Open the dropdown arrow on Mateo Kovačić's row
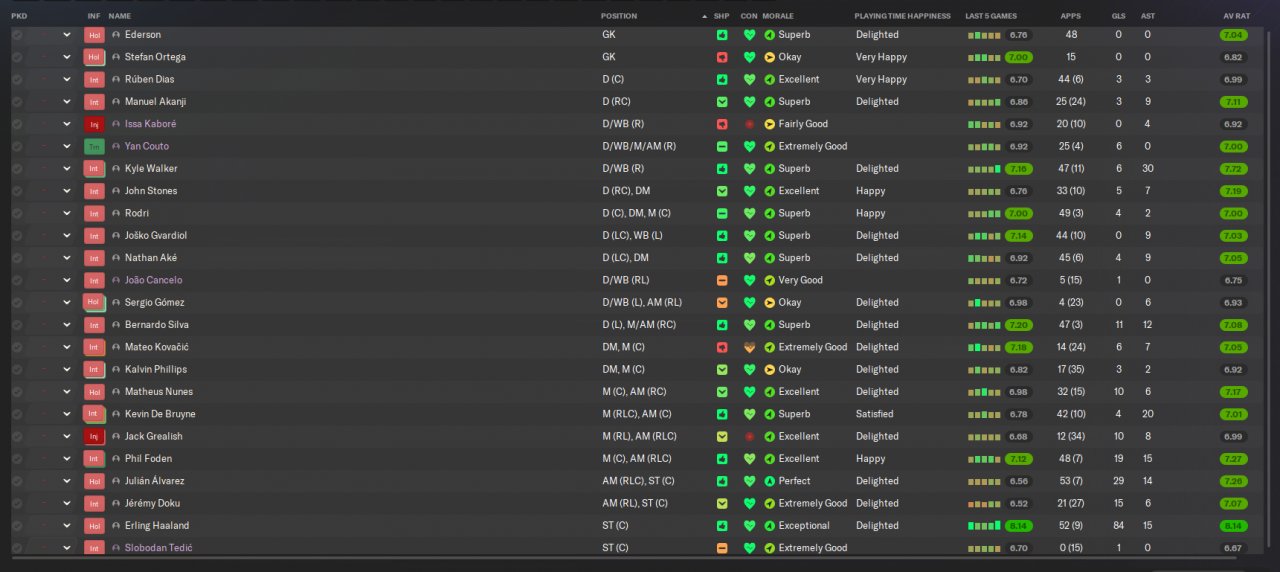Image resolution: width=1280 pixels, height=572 pixels. [67, 347]
